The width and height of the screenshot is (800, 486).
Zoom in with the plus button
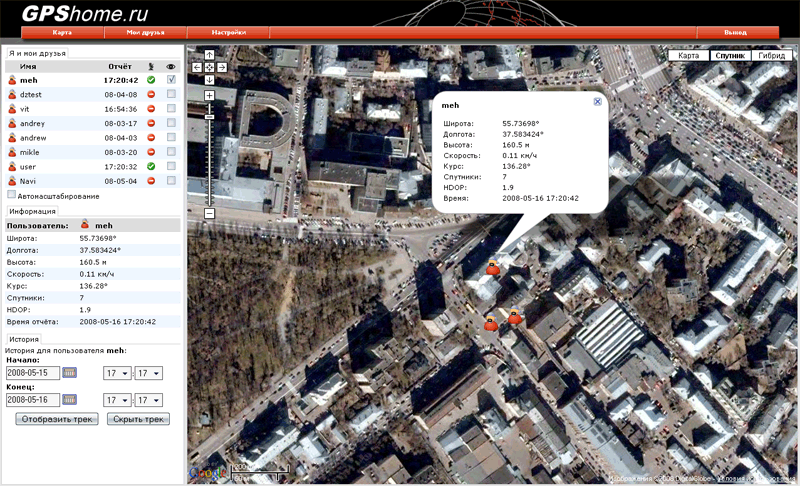pos(209,95)
